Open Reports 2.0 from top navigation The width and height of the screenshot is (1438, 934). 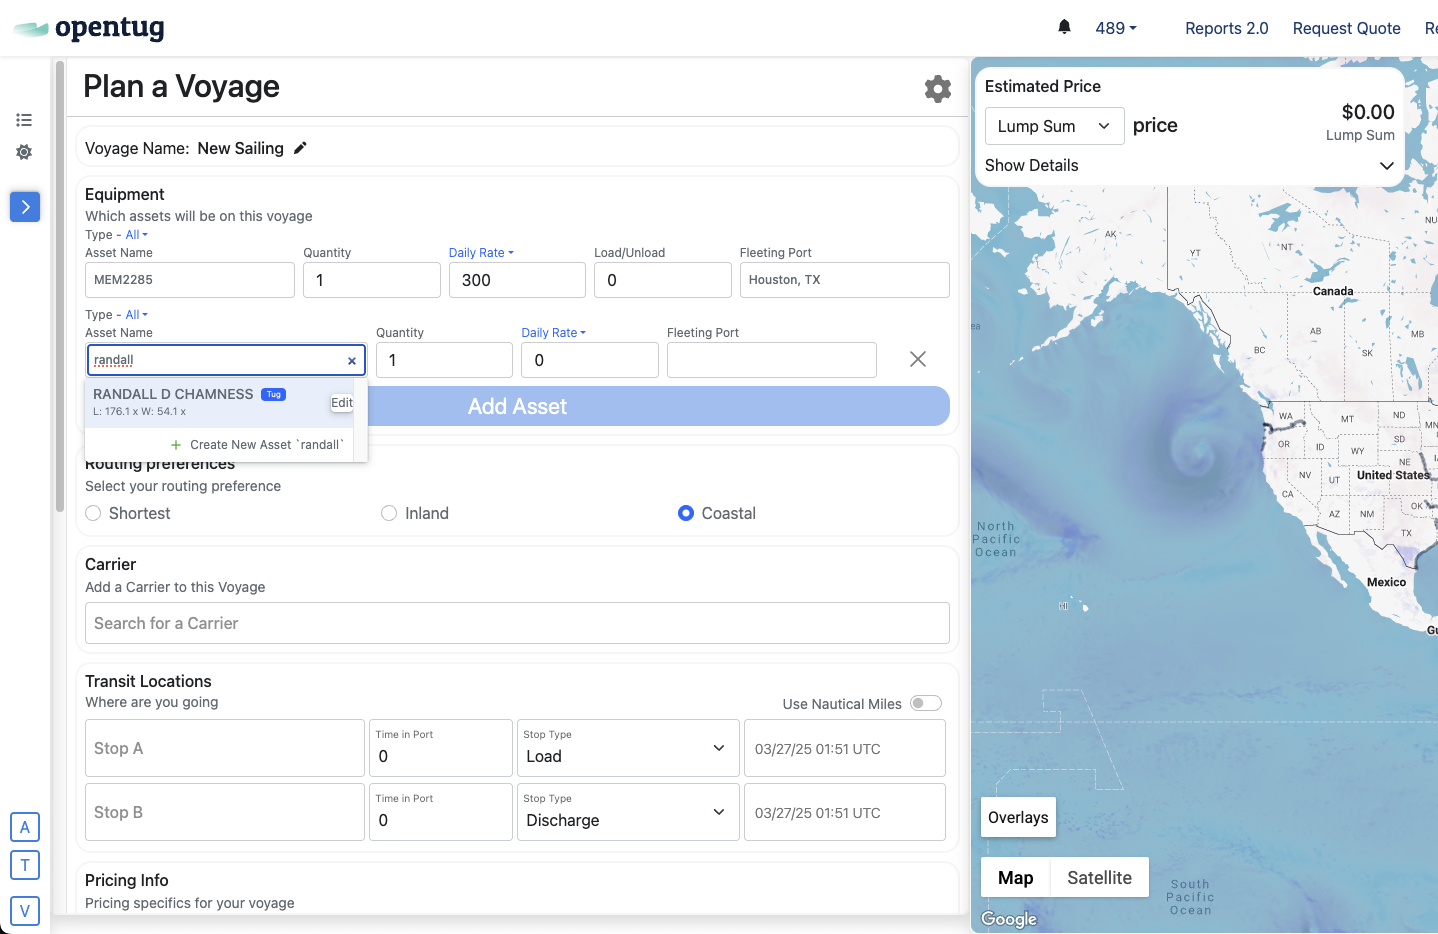click(1226, 28)
